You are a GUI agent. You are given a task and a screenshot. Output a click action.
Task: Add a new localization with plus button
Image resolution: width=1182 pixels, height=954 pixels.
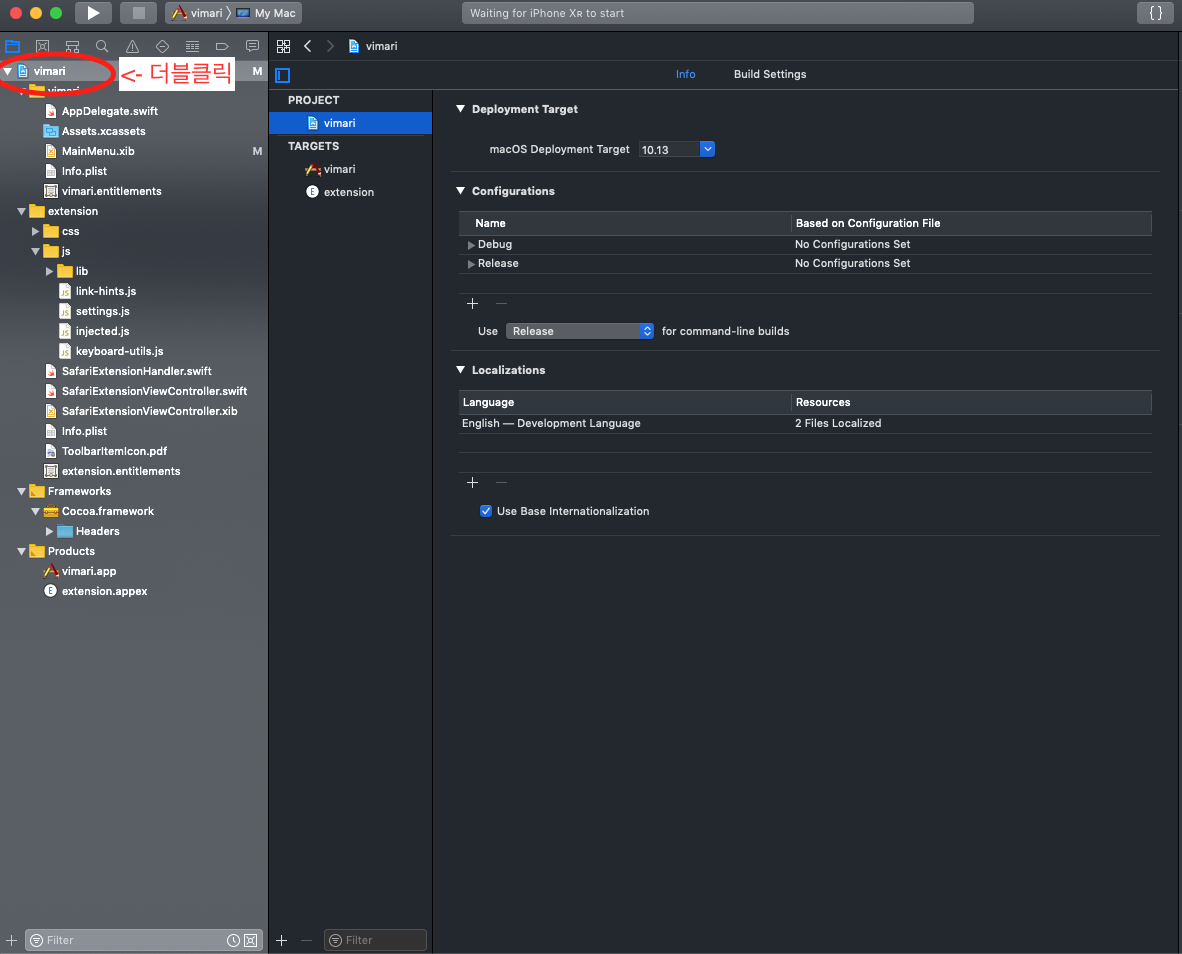pos(473,482)
